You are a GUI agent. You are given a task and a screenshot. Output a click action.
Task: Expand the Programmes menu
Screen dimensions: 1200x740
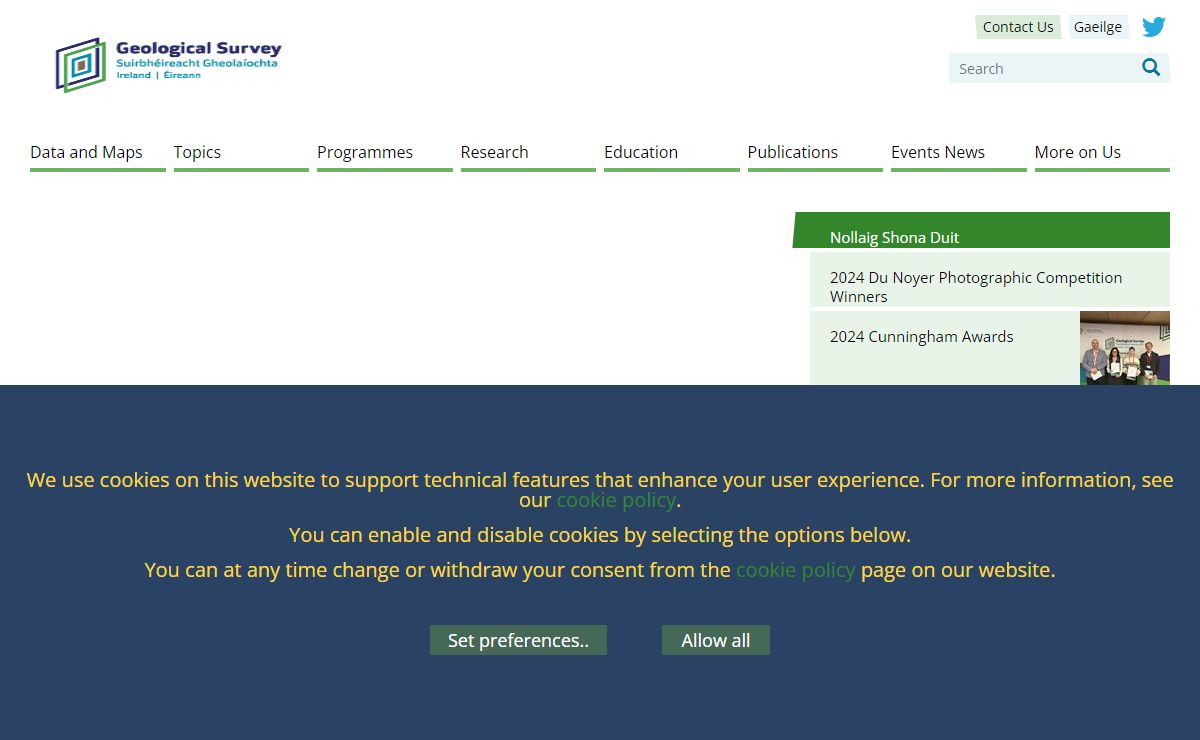point(365,152)
